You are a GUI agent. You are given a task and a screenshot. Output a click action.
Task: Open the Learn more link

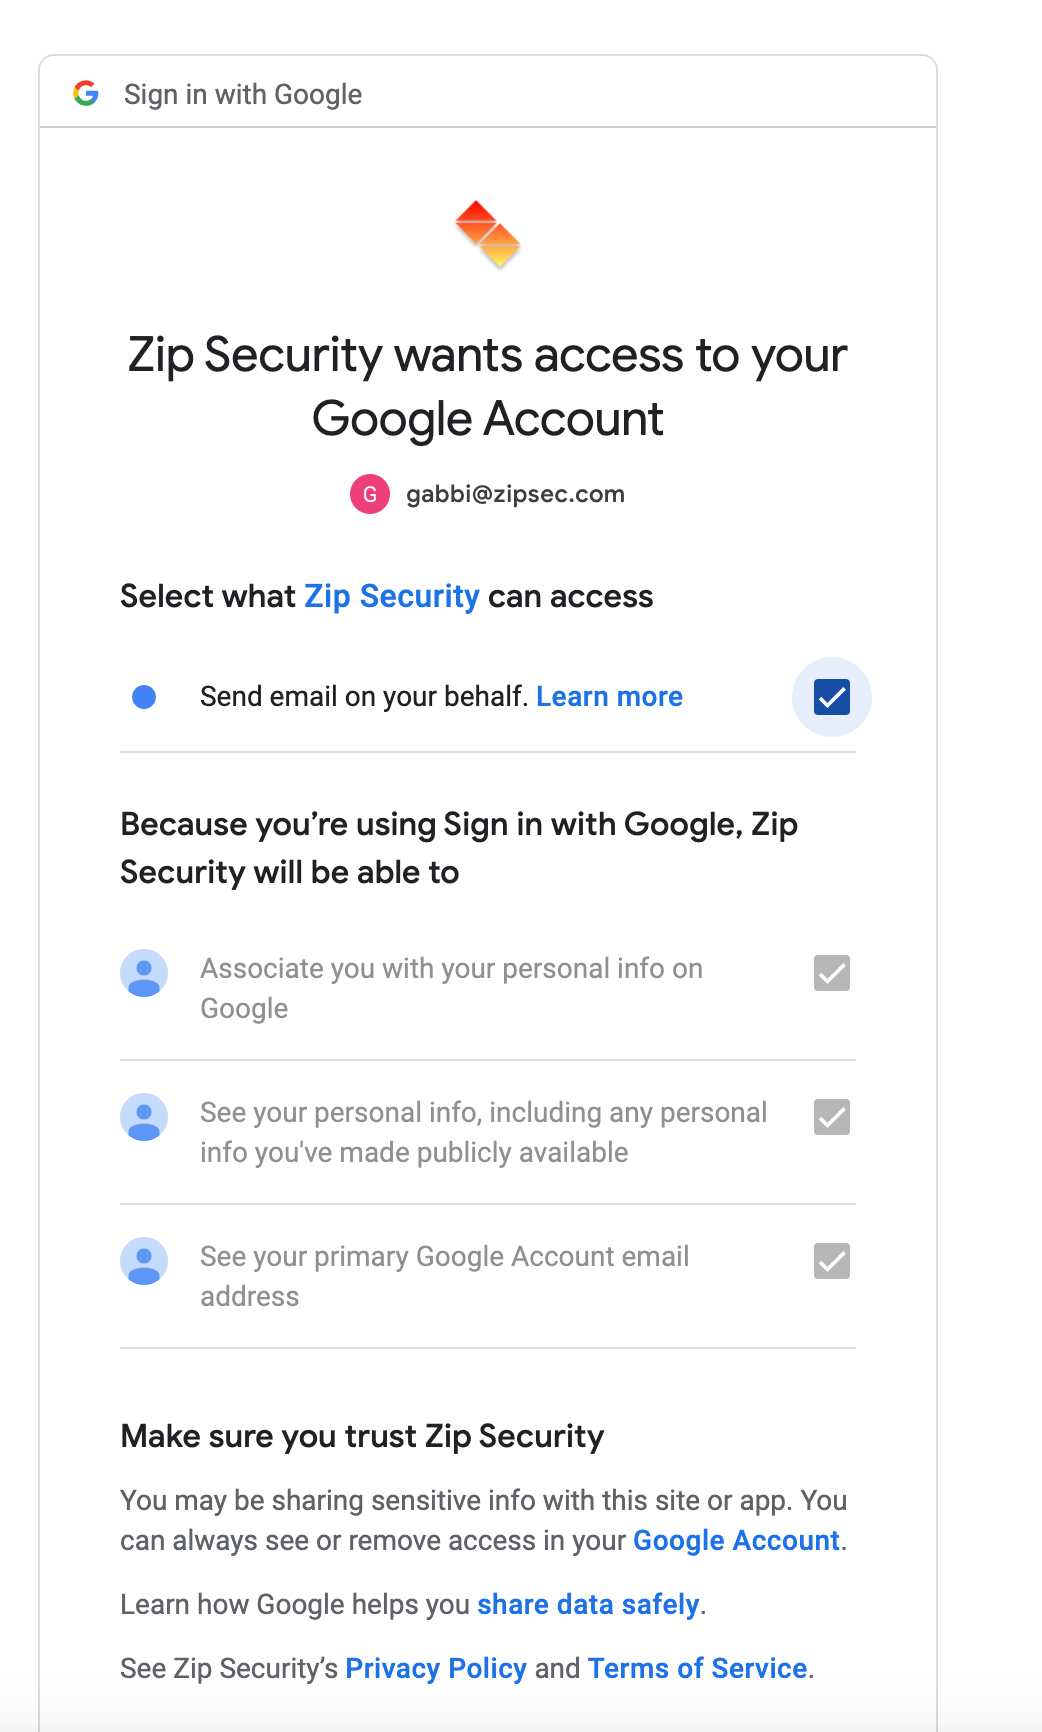point(609,697)
